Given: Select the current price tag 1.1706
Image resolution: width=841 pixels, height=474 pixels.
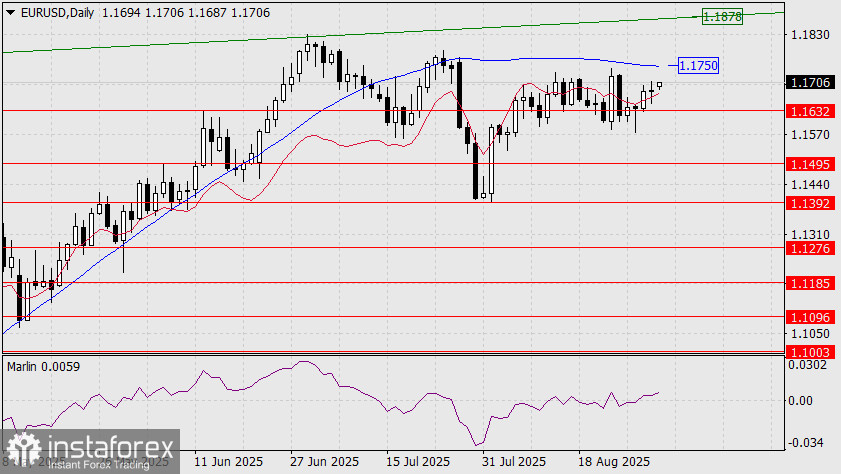Looking at the screenshot, I should (810, 83).
